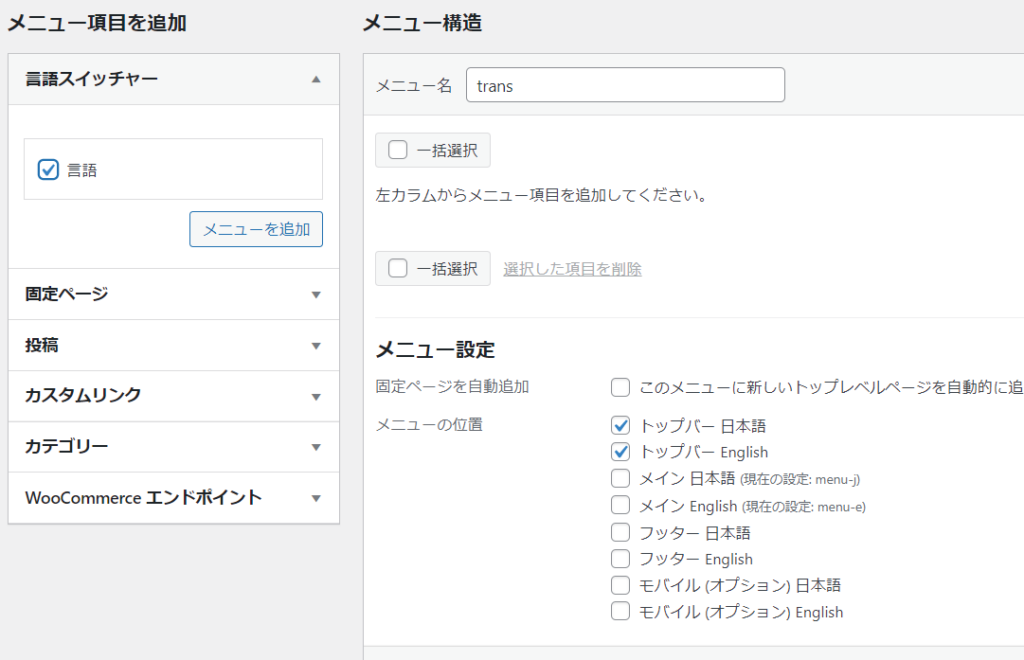The height and width of the screenshot is (660, 1024).
Task: Enable フッター English menu location
Action: (x=620, y=558)
